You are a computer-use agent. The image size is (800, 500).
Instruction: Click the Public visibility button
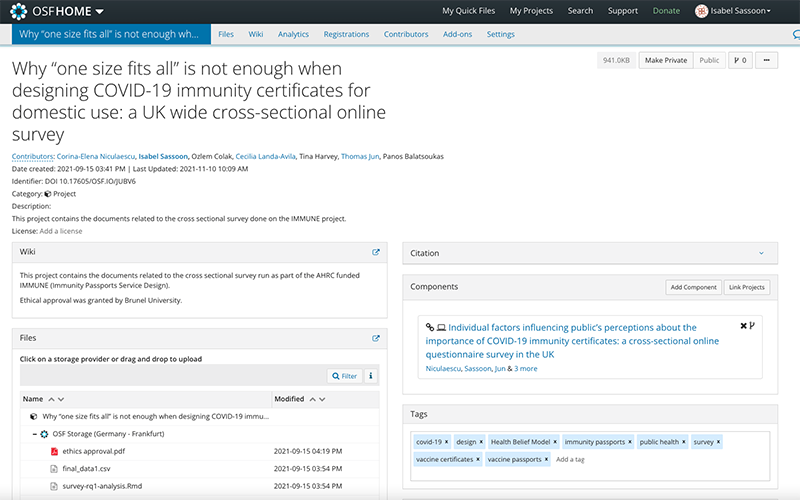(709, 60)
